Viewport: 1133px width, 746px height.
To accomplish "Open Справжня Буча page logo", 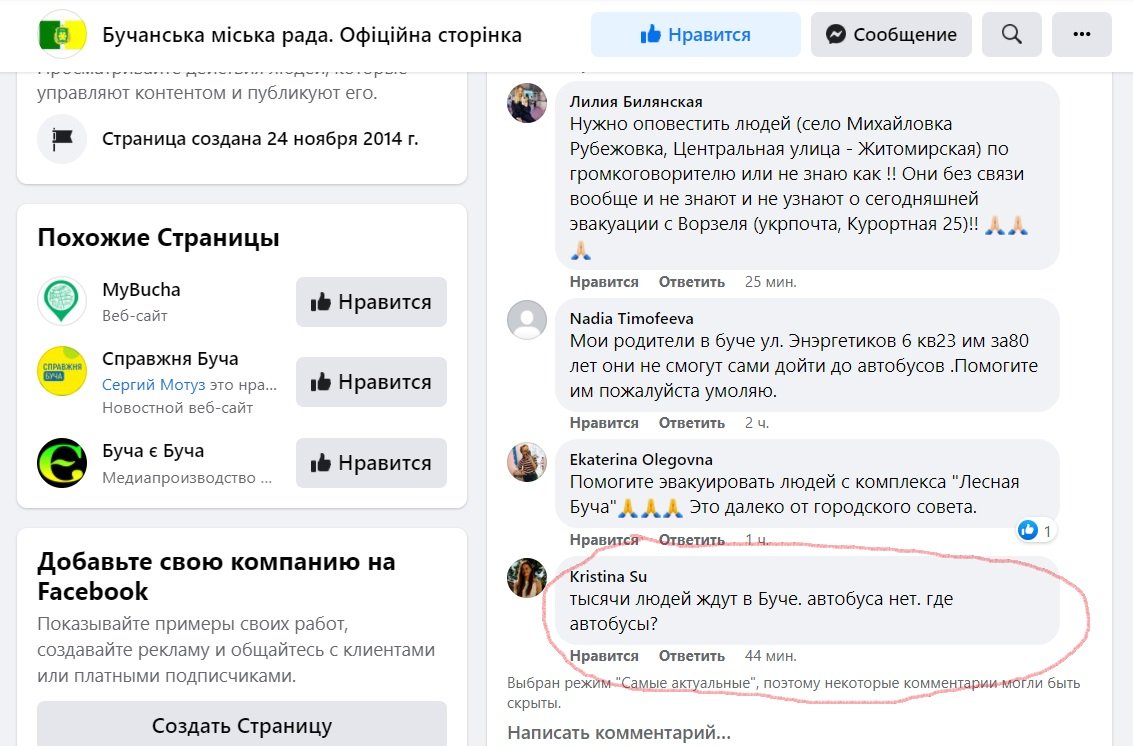I will (62, 371).
